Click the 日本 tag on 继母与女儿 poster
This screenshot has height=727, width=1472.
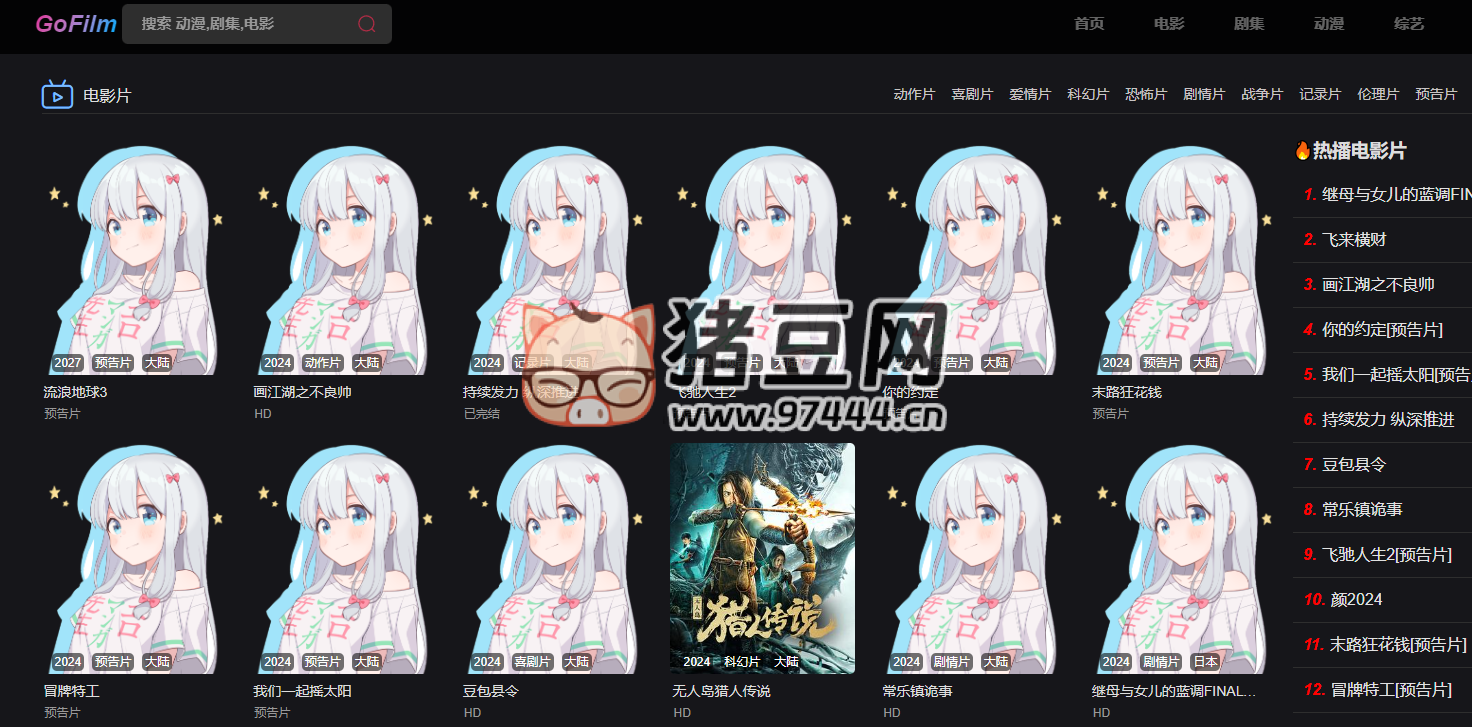(x=1206, y=662)
